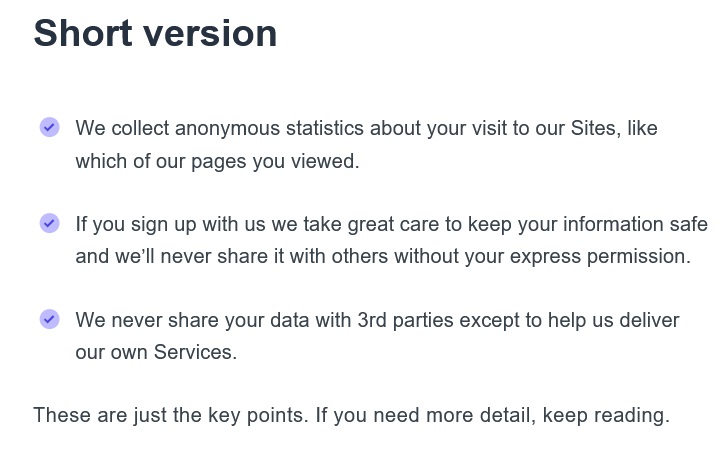Screen dimensions: 728x462
Task: Click the line "which of our pages you viewed."
Action: pyautogui.click(x=217, y=162)
